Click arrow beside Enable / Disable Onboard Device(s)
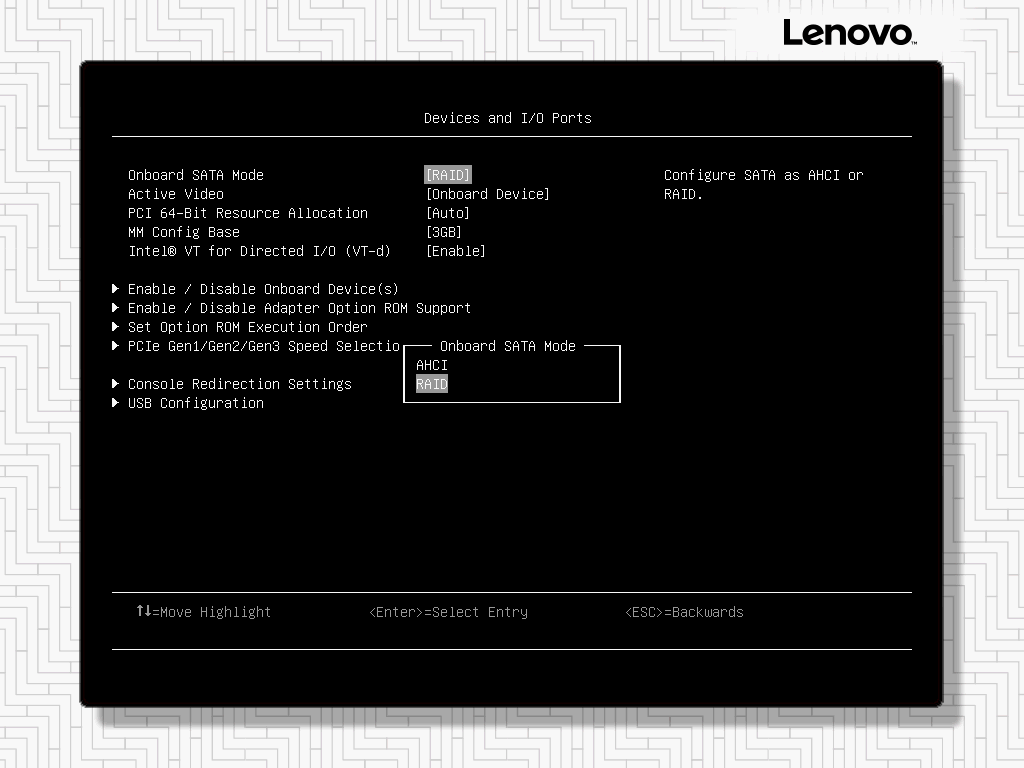The width and height of the screenshot is (1024, 768). [116, 289]
